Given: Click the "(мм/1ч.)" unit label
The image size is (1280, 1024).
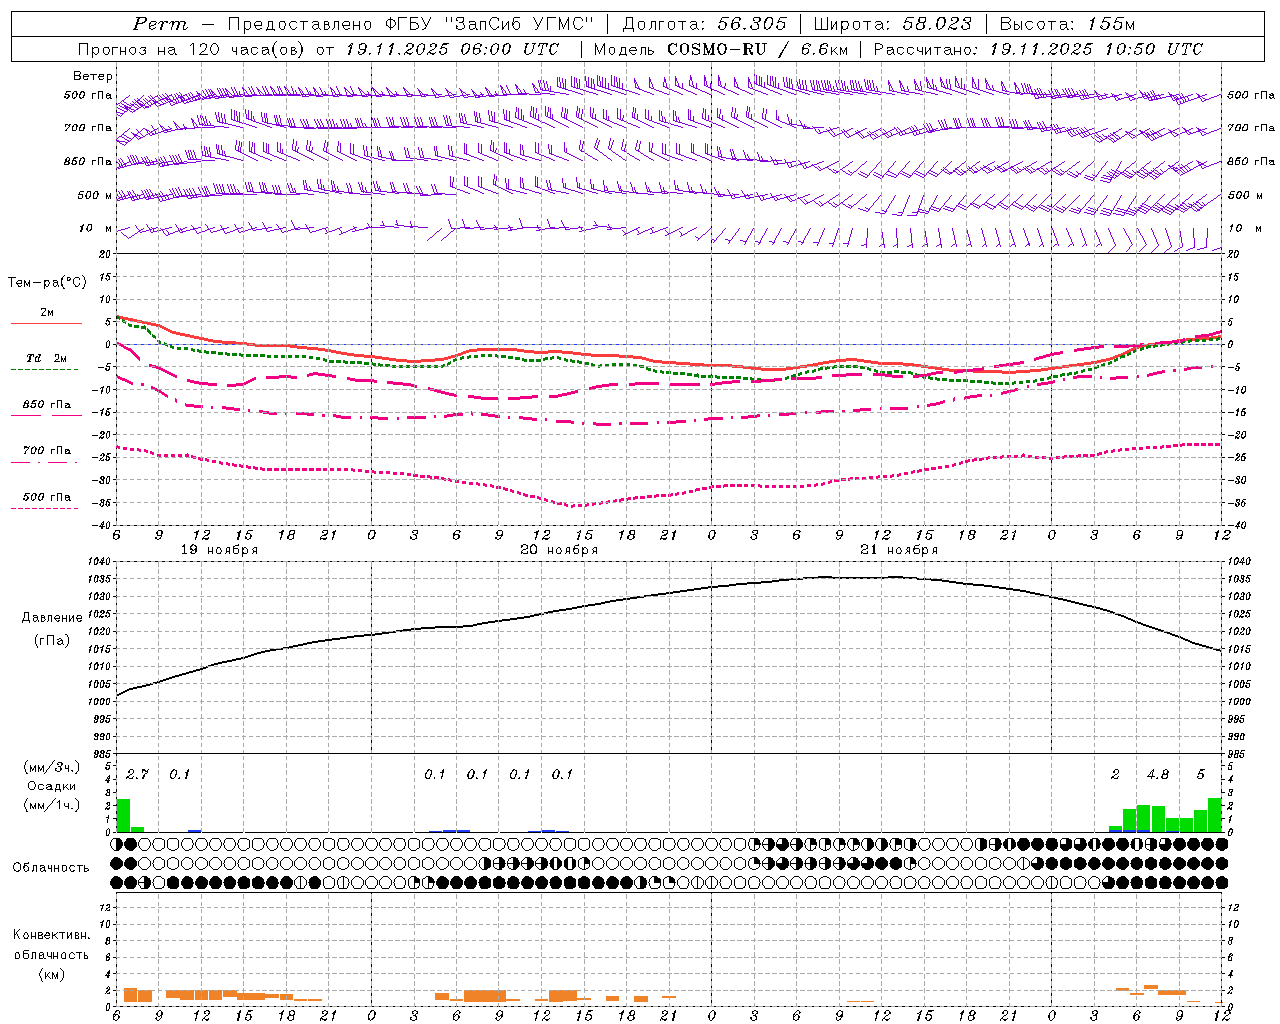Looking at the screenshot, I should 52,804.
